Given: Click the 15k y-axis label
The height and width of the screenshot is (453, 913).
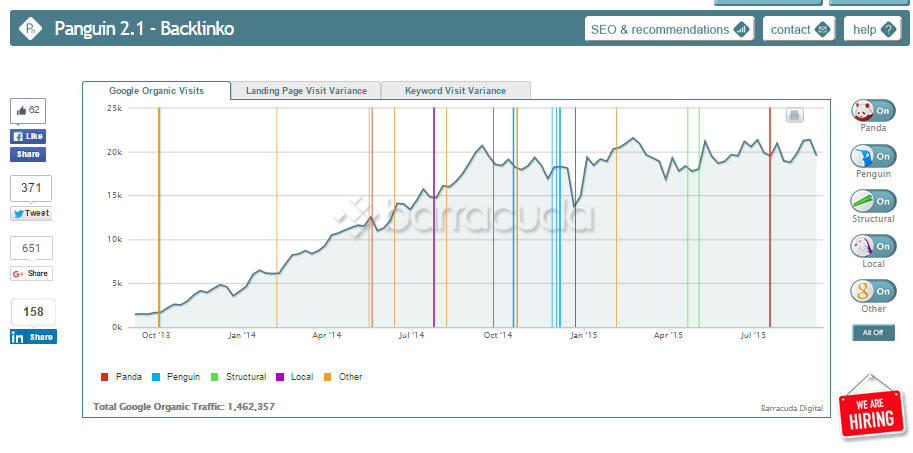Looking at the screenshot, I should coord(114,196).
